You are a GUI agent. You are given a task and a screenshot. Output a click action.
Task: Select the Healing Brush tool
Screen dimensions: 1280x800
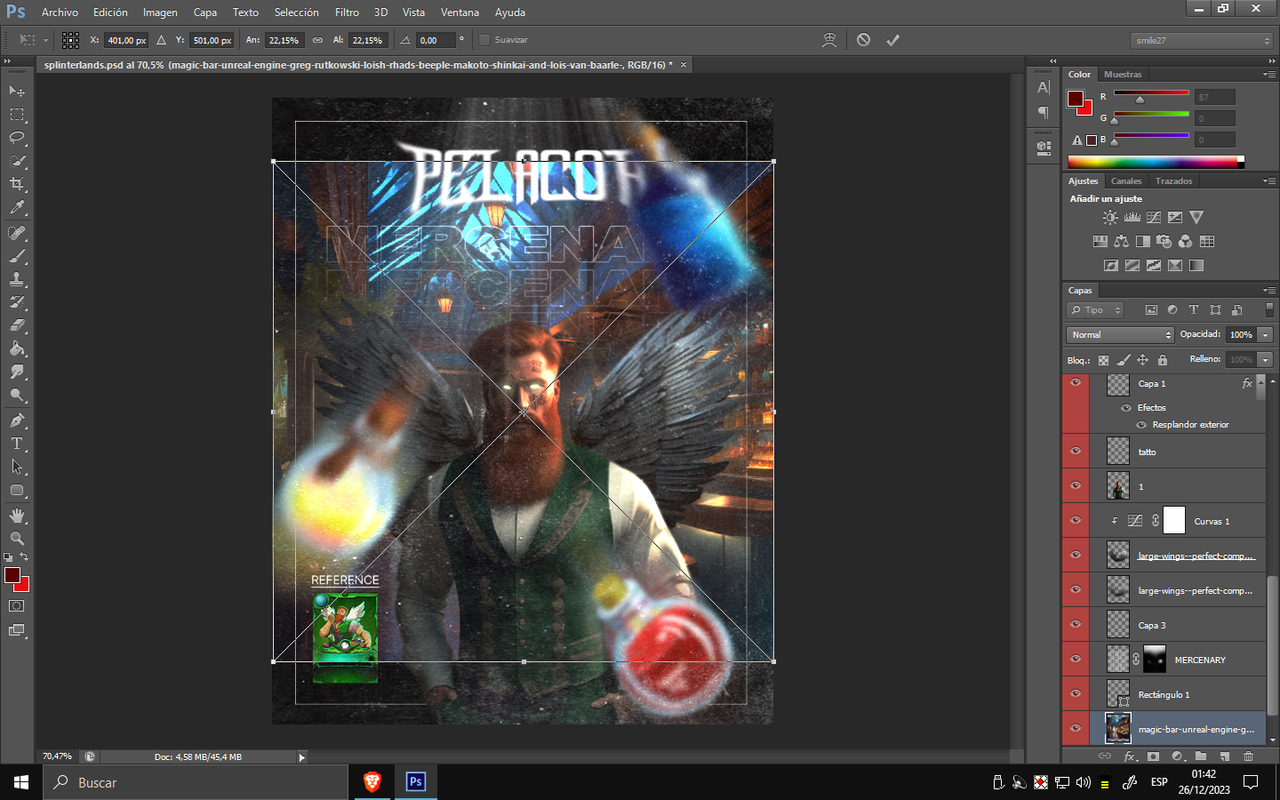17,233
